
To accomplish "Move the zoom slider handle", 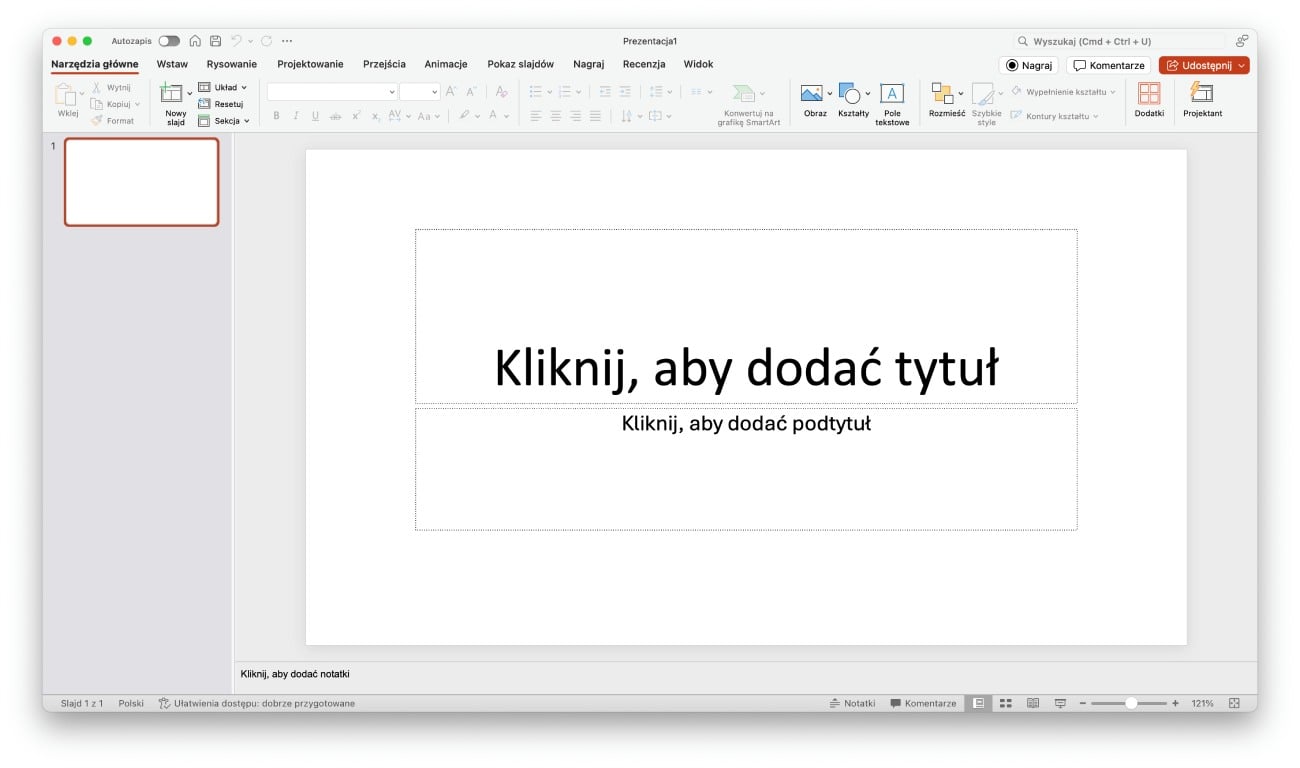I will (x=1131, y=703).
